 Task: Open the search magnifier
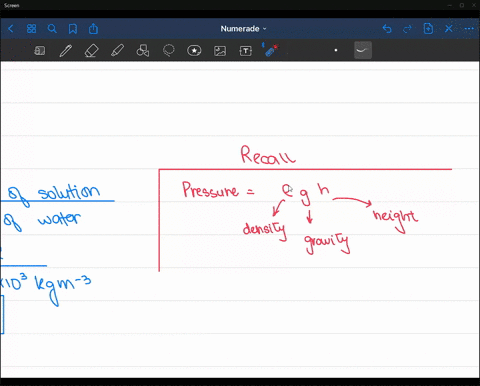point(52,29)
